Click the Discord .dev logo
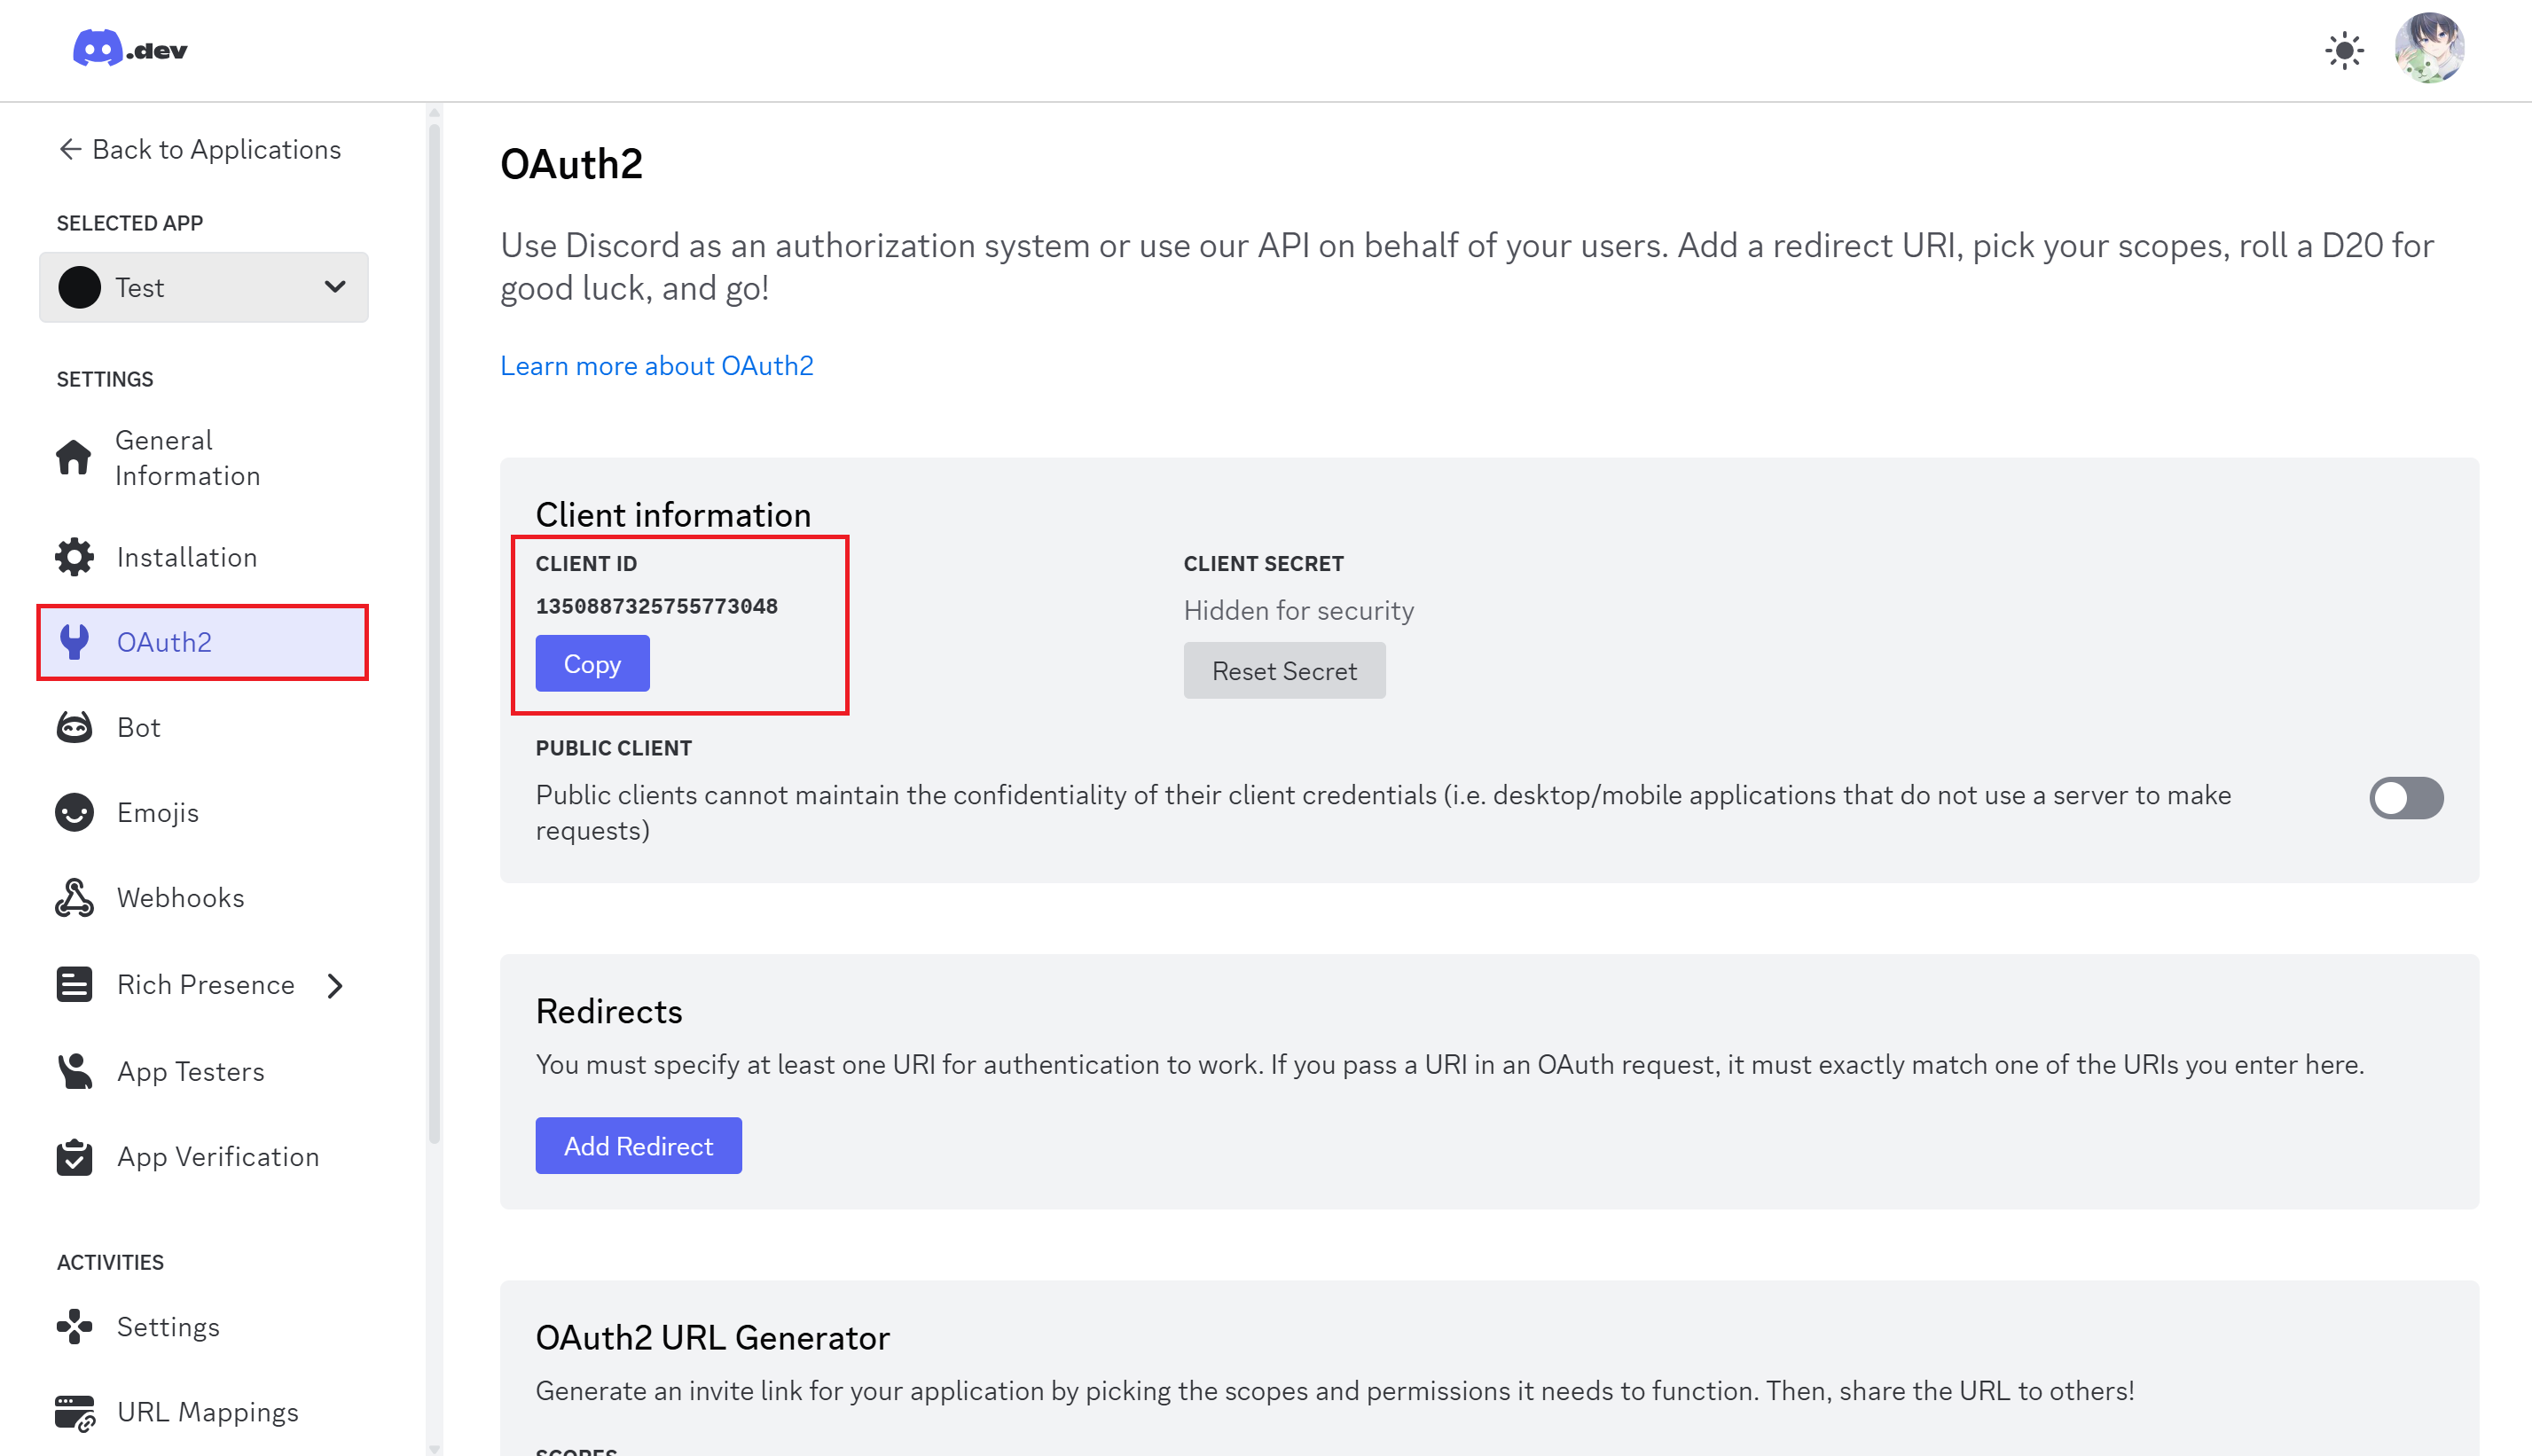 129,49
